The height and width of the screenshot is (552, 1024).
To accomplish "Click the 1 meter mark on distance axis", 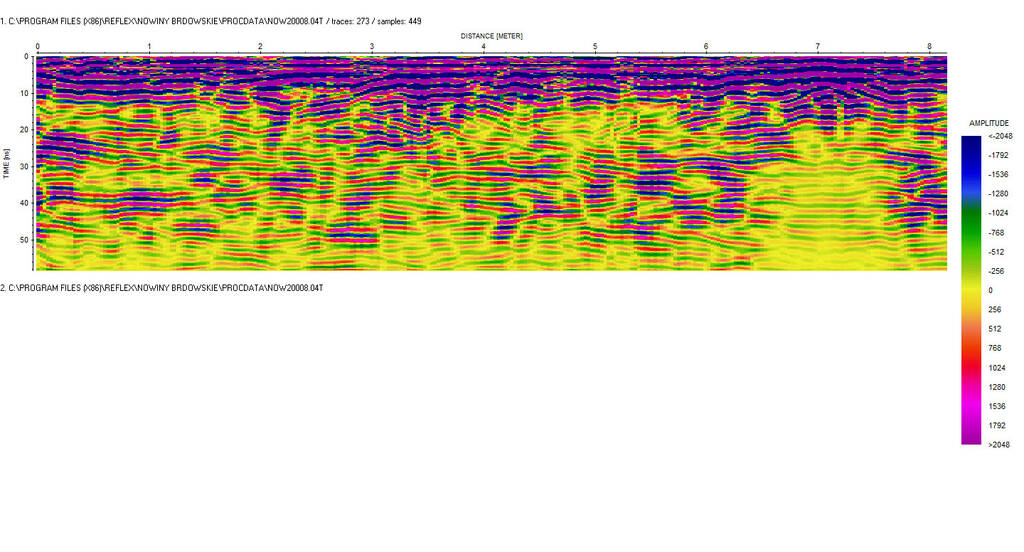I will pos(149,47).
